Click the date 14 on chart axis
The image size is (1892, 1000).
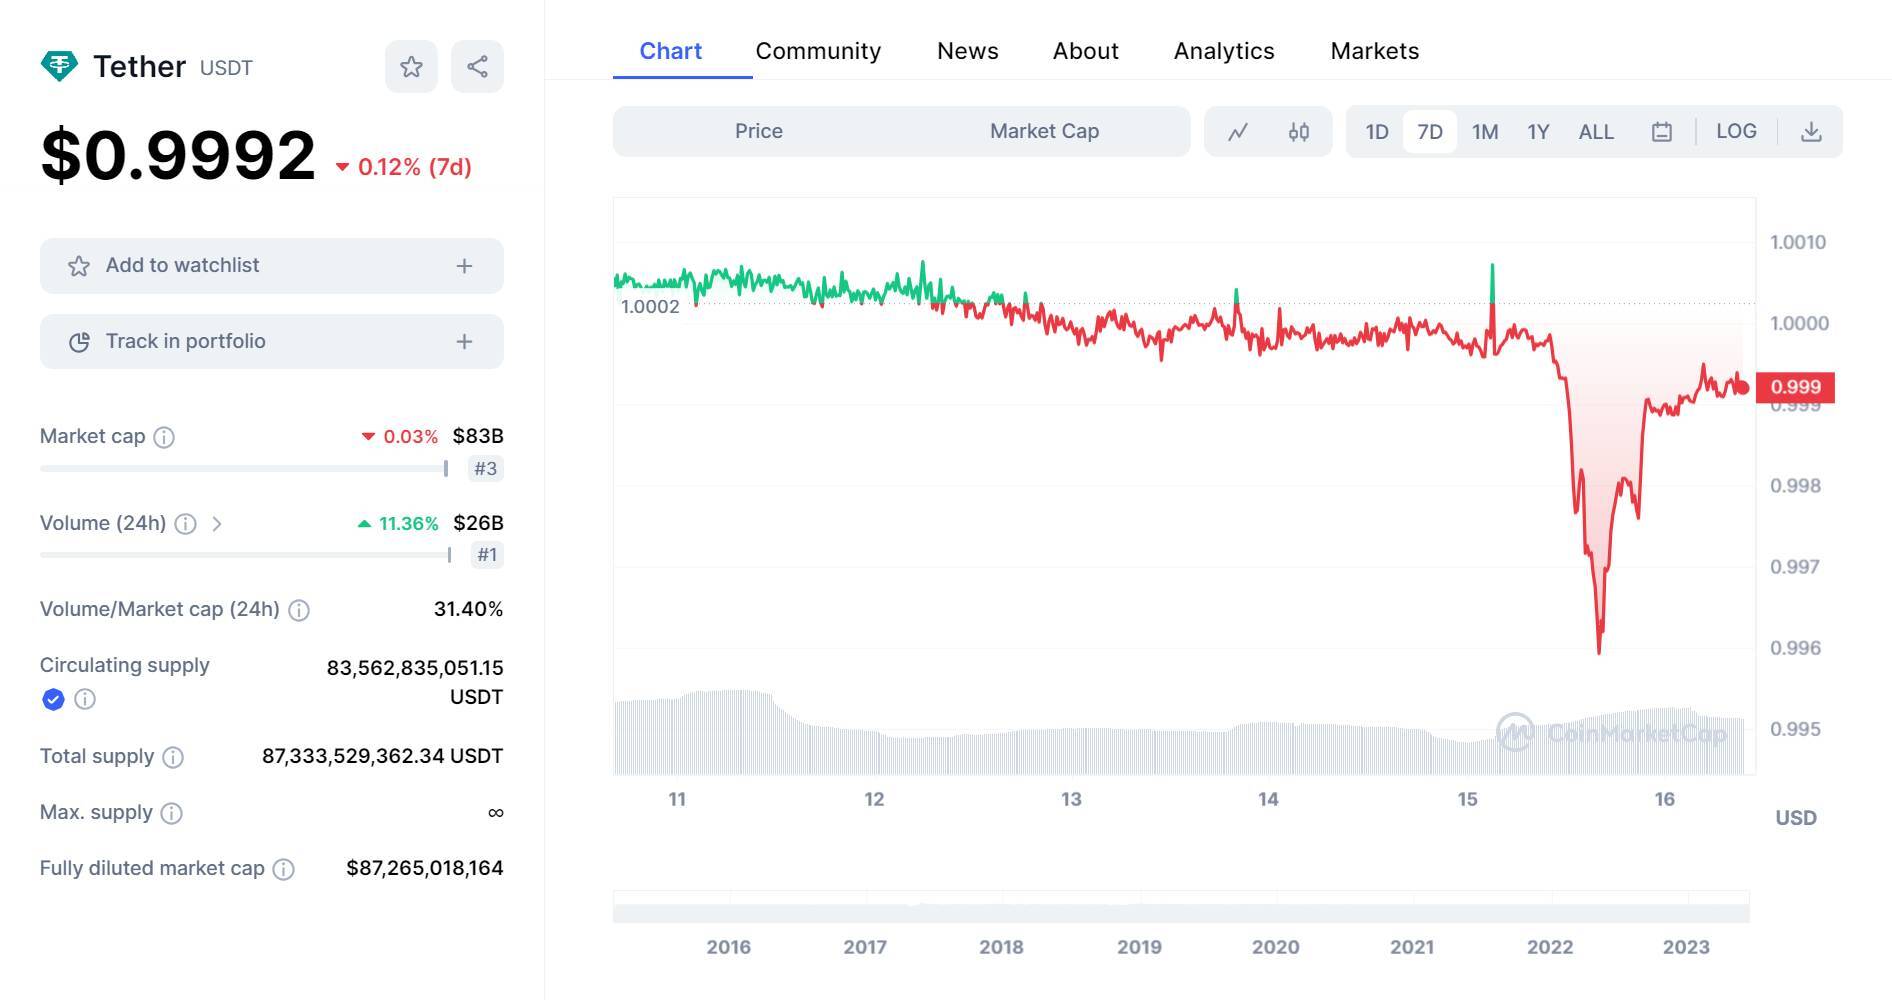click(x=1268, y=799)
